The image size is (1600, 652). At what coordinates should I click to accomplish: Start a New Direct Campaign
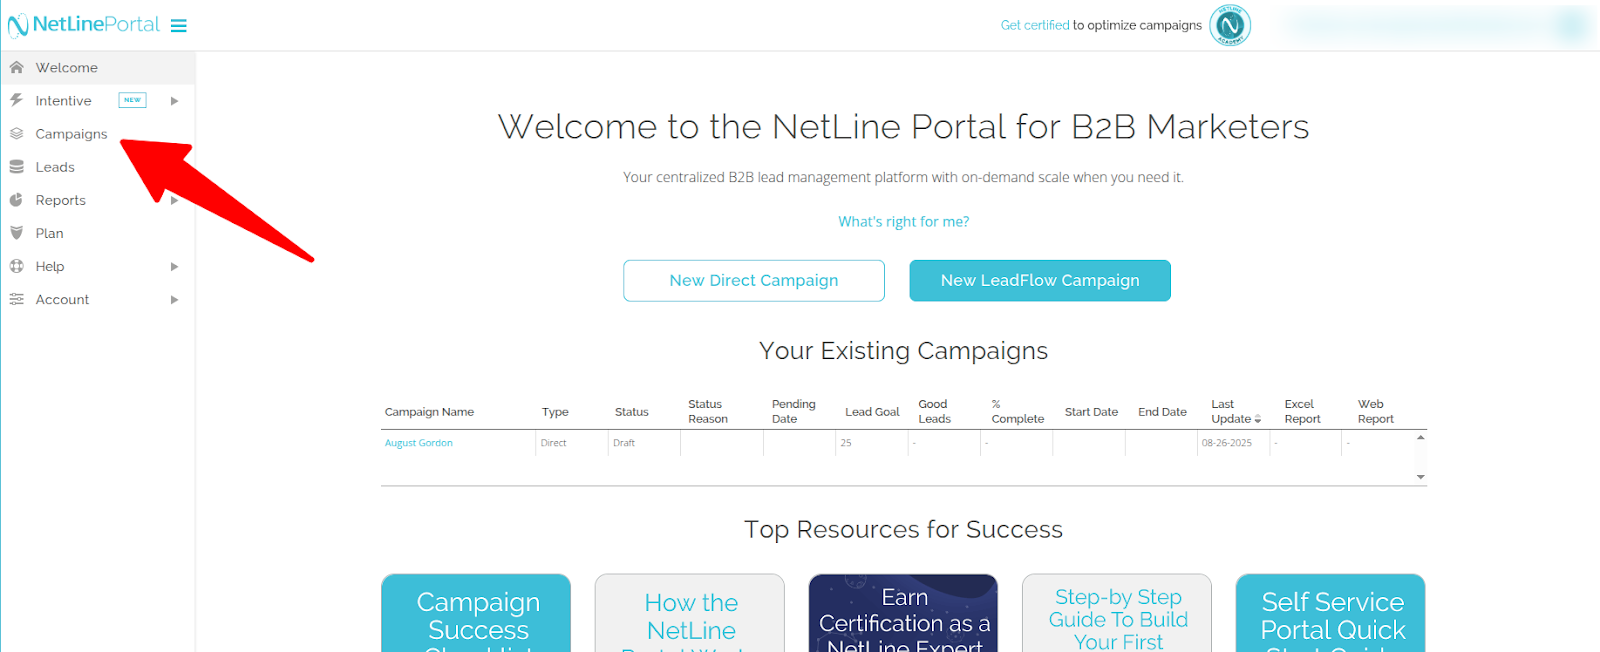754,281
